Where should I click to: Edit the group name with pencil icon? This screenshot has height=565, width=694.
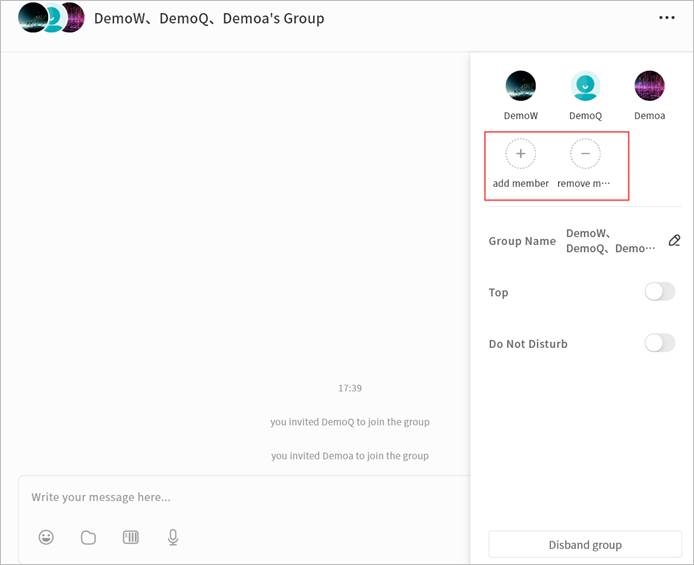674,241
